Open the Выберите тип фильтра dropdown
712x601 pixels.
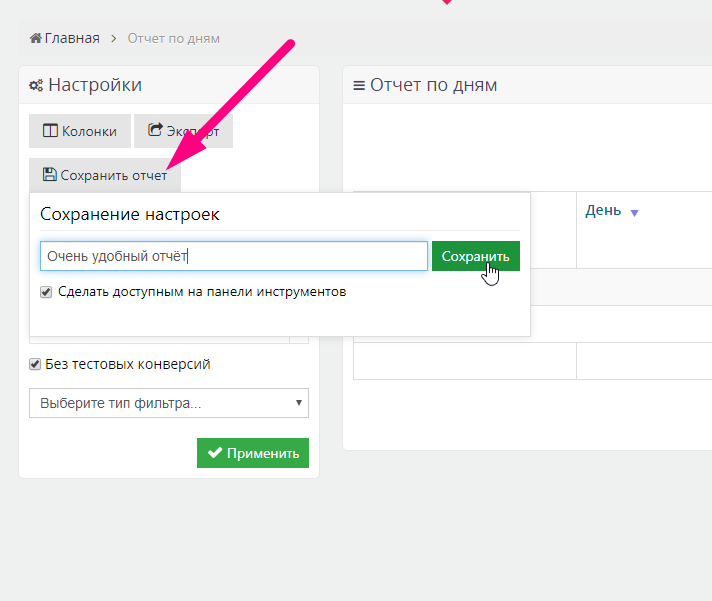click(x=169, y=403)
